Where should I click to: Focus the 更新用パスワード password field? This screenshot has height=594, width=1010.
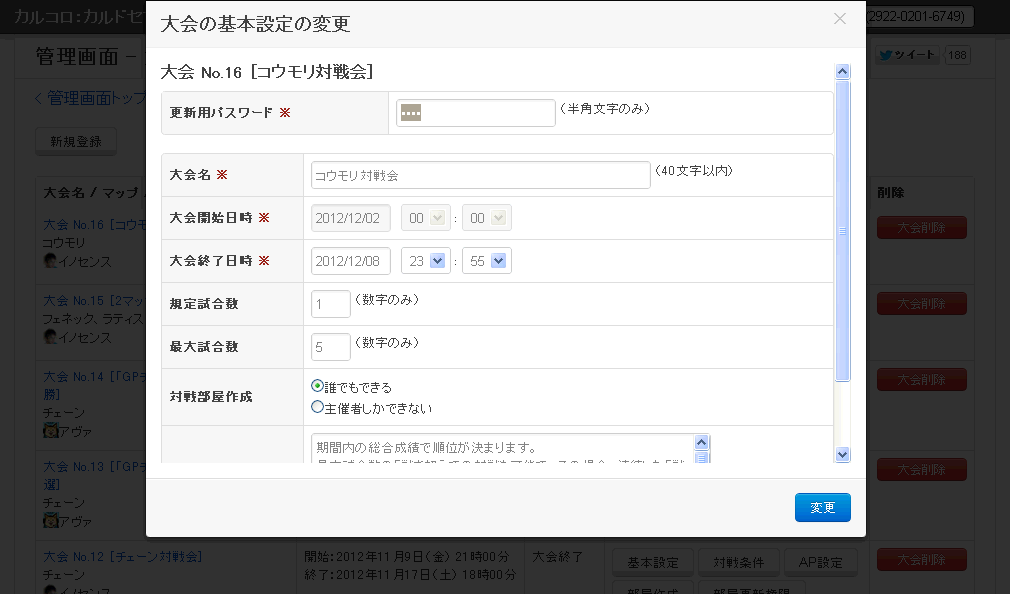click(475, 113)
